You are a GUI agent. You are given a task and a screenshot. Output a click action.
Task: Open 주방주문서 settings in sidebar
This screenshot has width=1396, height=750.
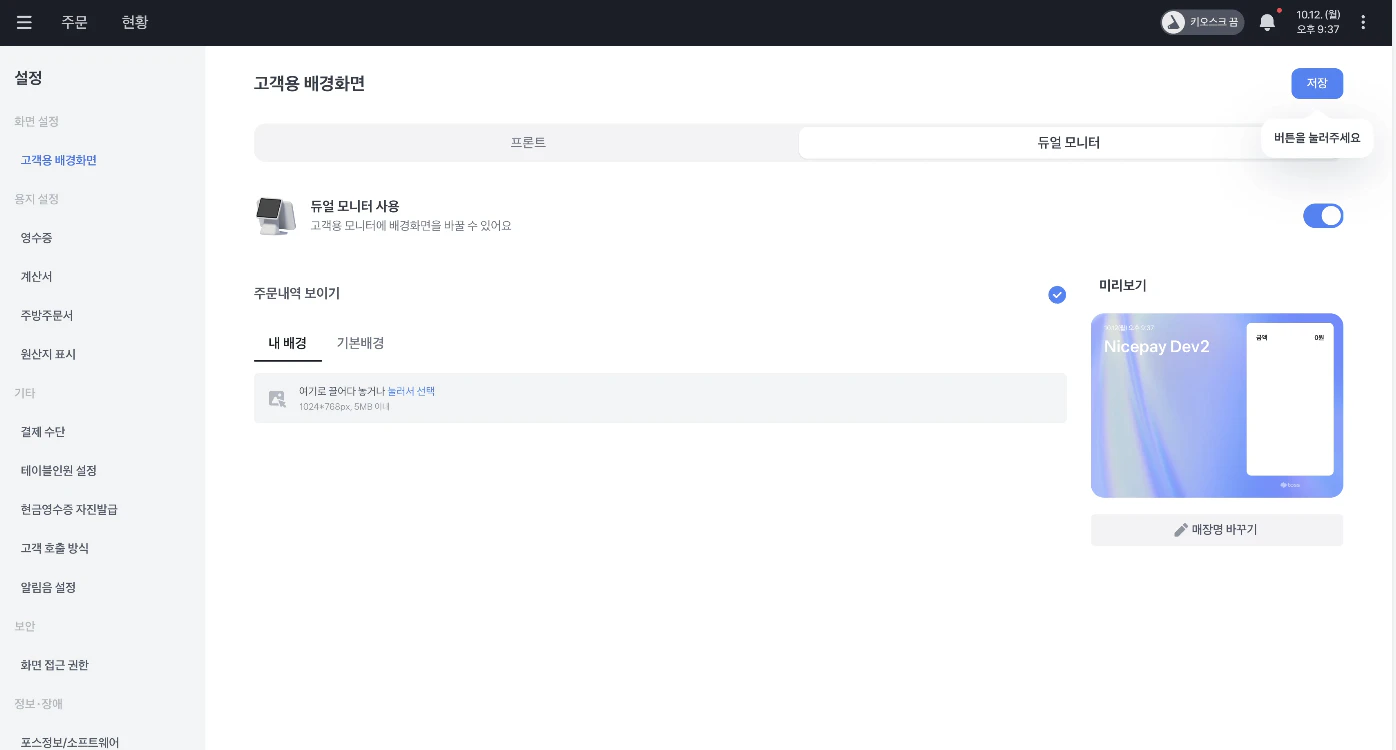point(47,315)
